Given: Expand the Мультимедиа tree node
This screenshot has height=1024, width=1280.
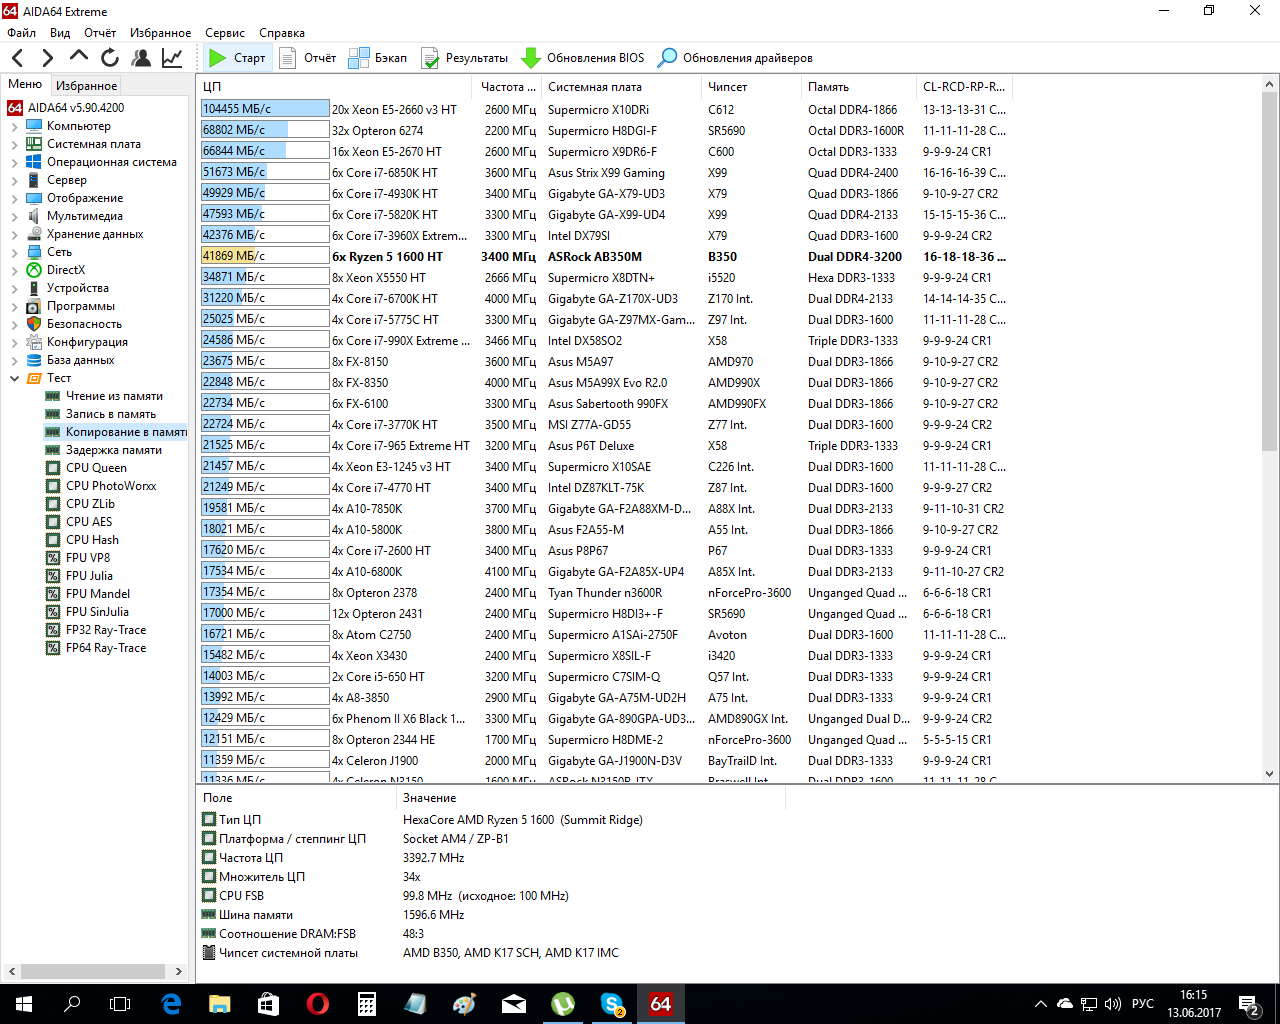Looking at the screenshot, I should tap(14, 217).
